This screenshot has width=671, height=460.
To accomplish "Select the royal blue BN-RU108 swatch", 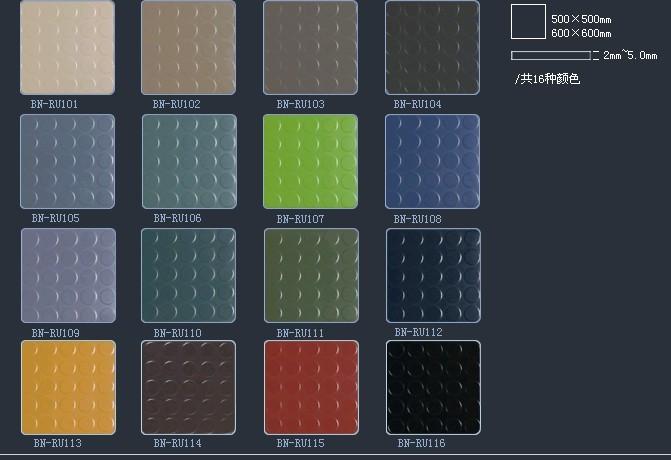I will (432, 161).
